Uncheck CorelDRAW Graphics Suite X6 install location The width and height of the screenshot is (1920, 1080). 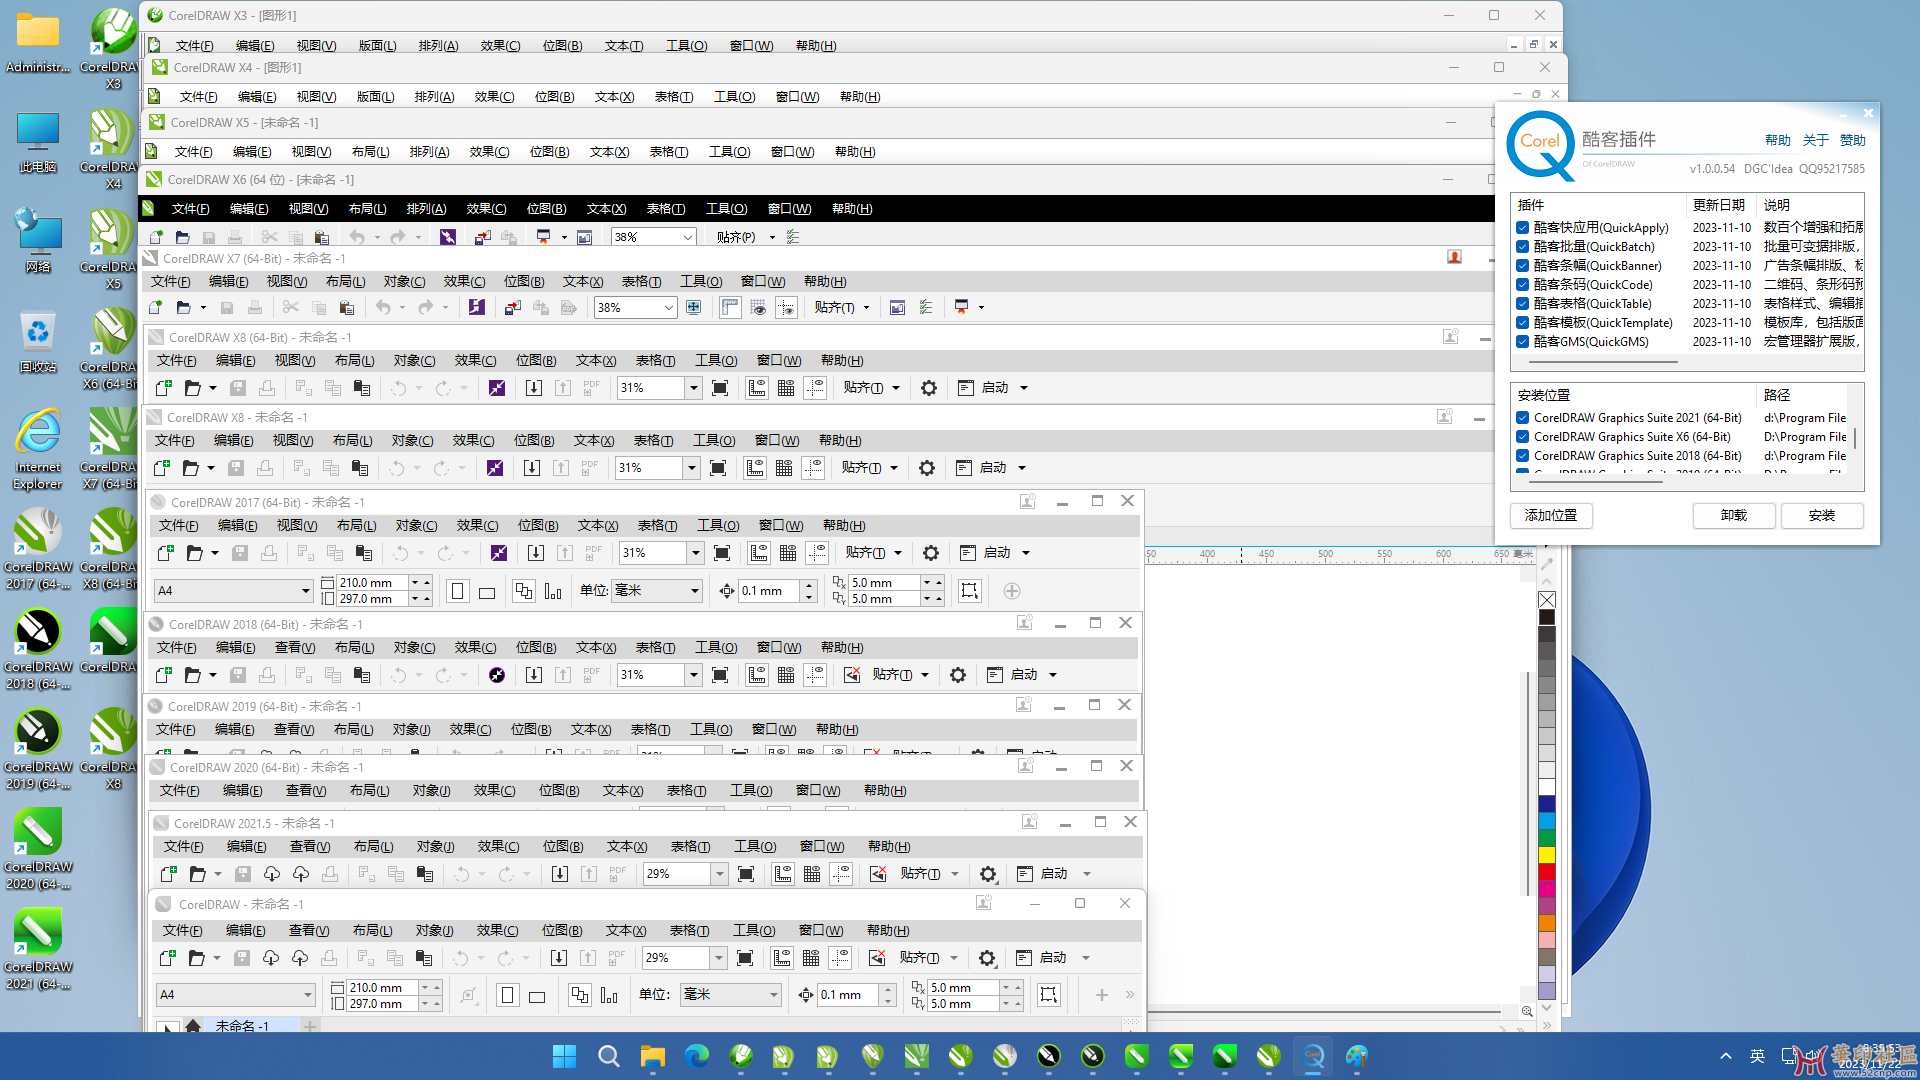click(1522, 437)
